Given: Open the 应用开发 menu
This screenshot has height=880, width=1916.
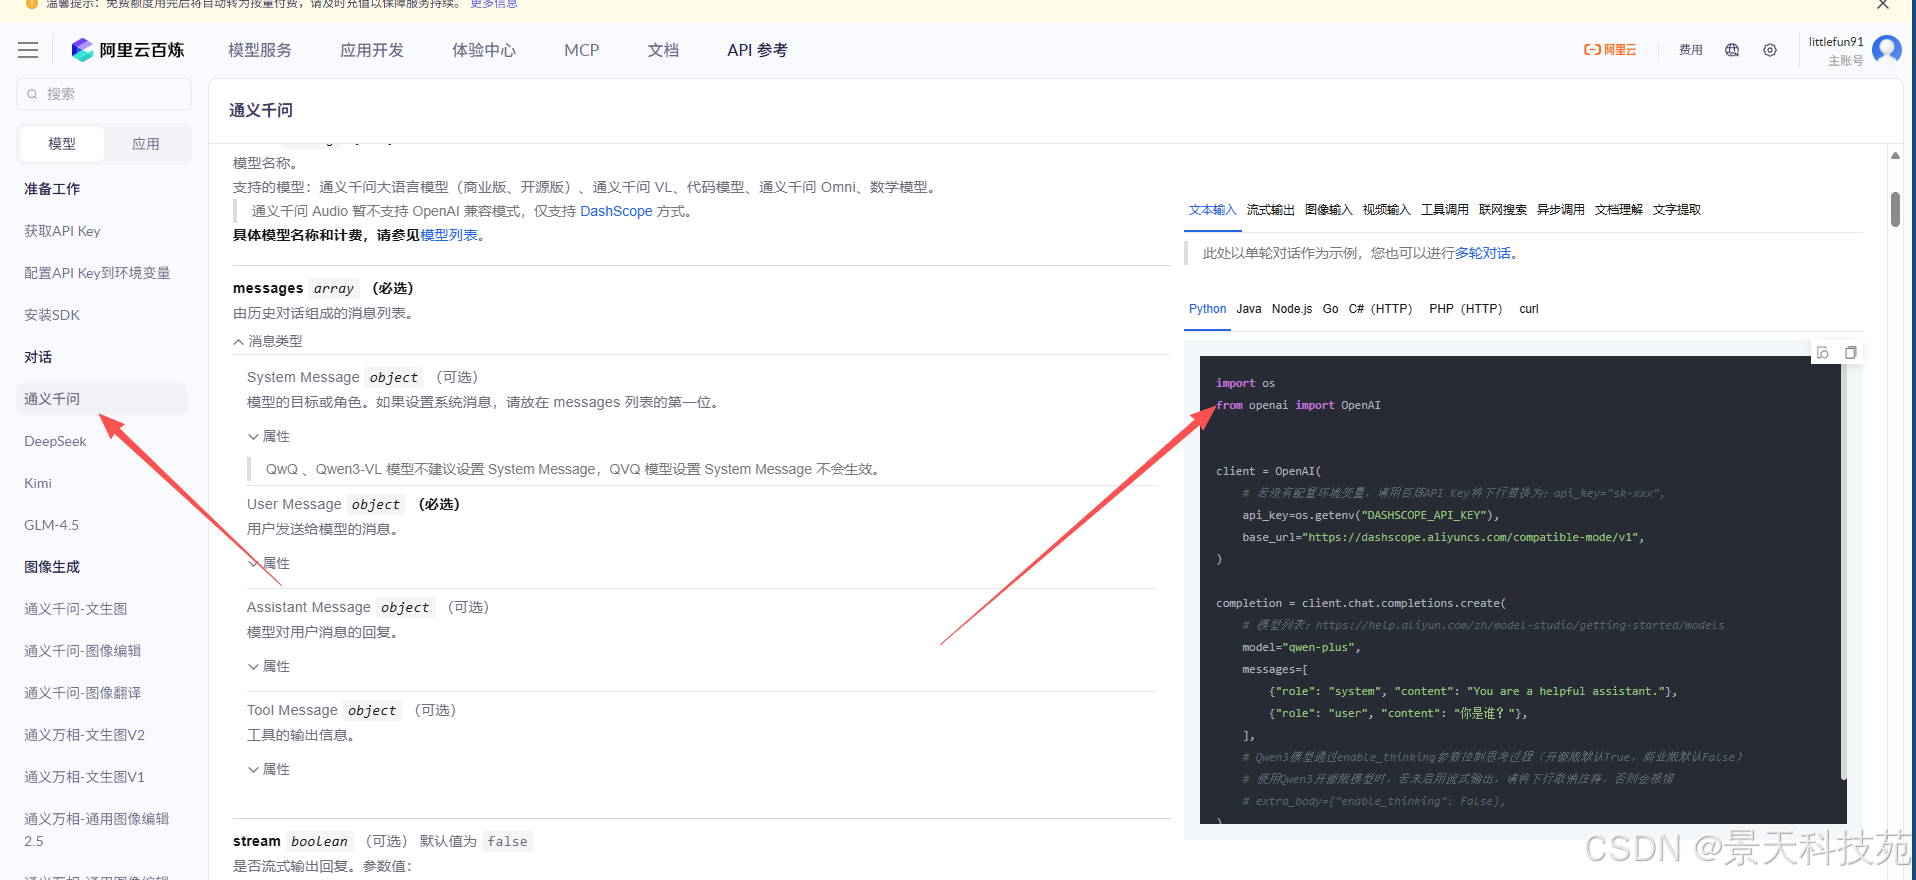Looking at the screenshot, I should (372, 50).
